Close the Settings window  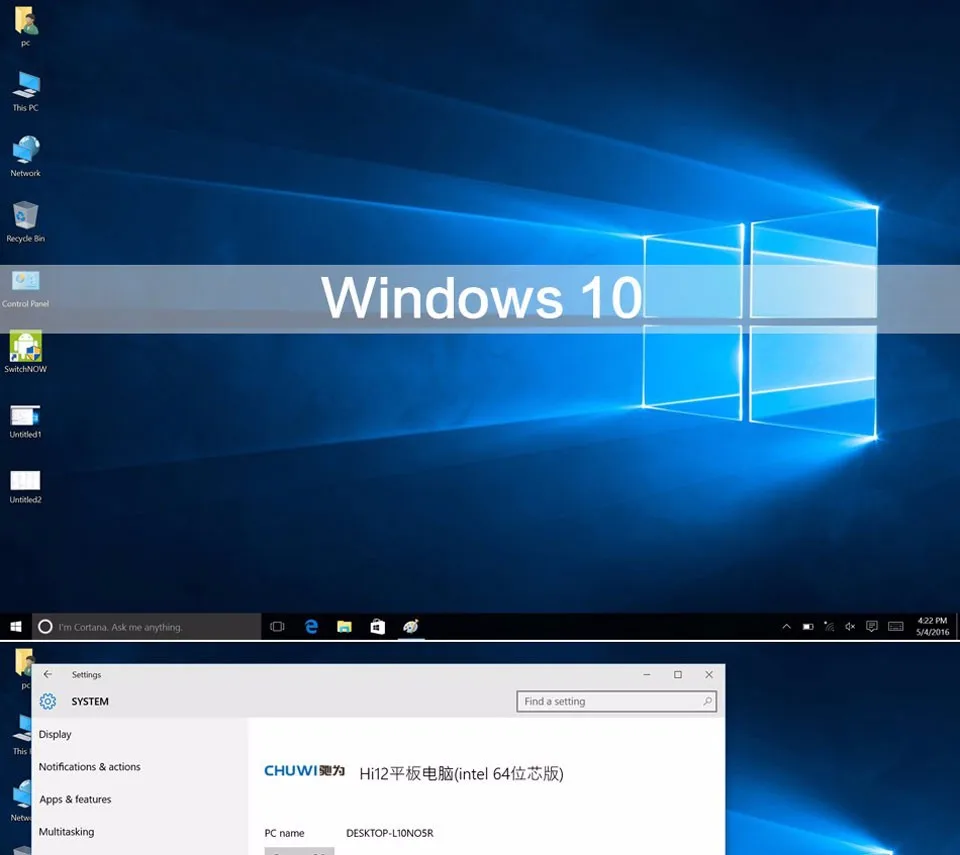tap(709, 674)
